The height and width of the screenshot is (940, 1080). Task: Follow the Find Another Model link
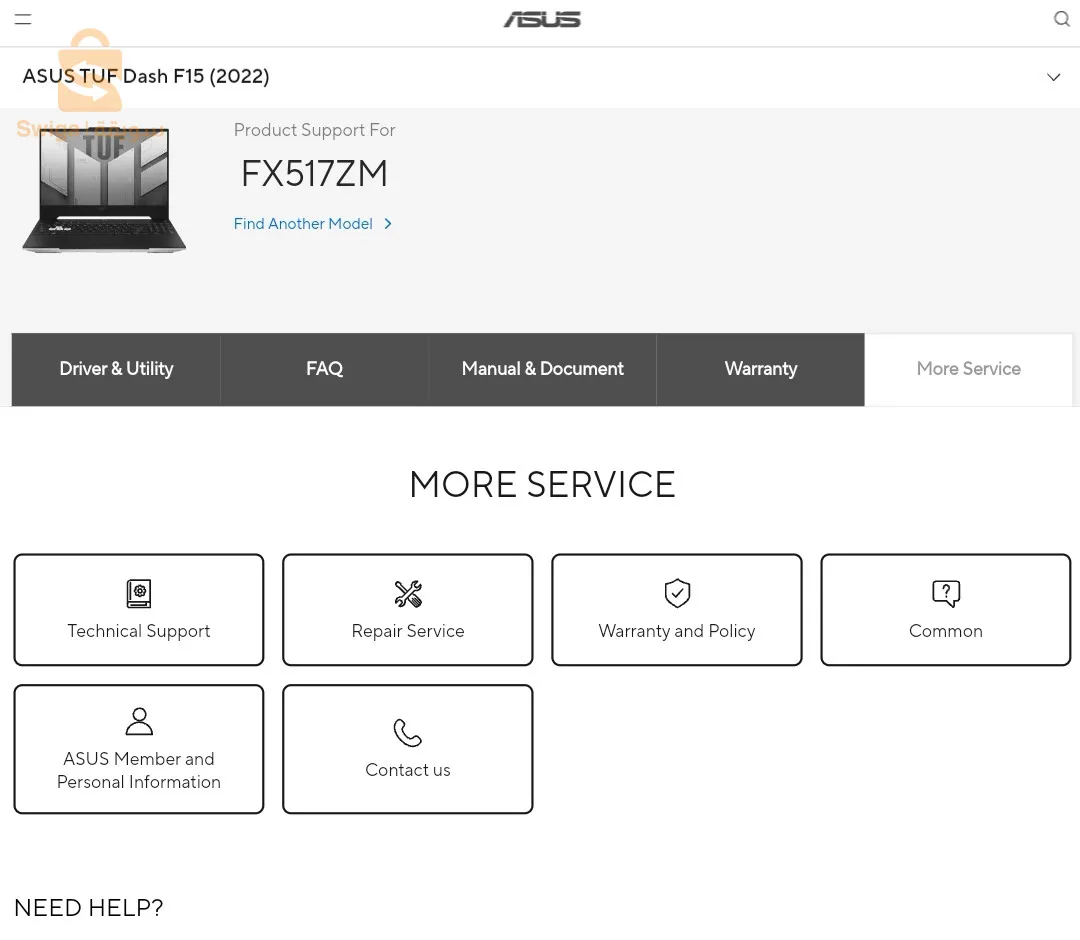(x=303, y=224)
